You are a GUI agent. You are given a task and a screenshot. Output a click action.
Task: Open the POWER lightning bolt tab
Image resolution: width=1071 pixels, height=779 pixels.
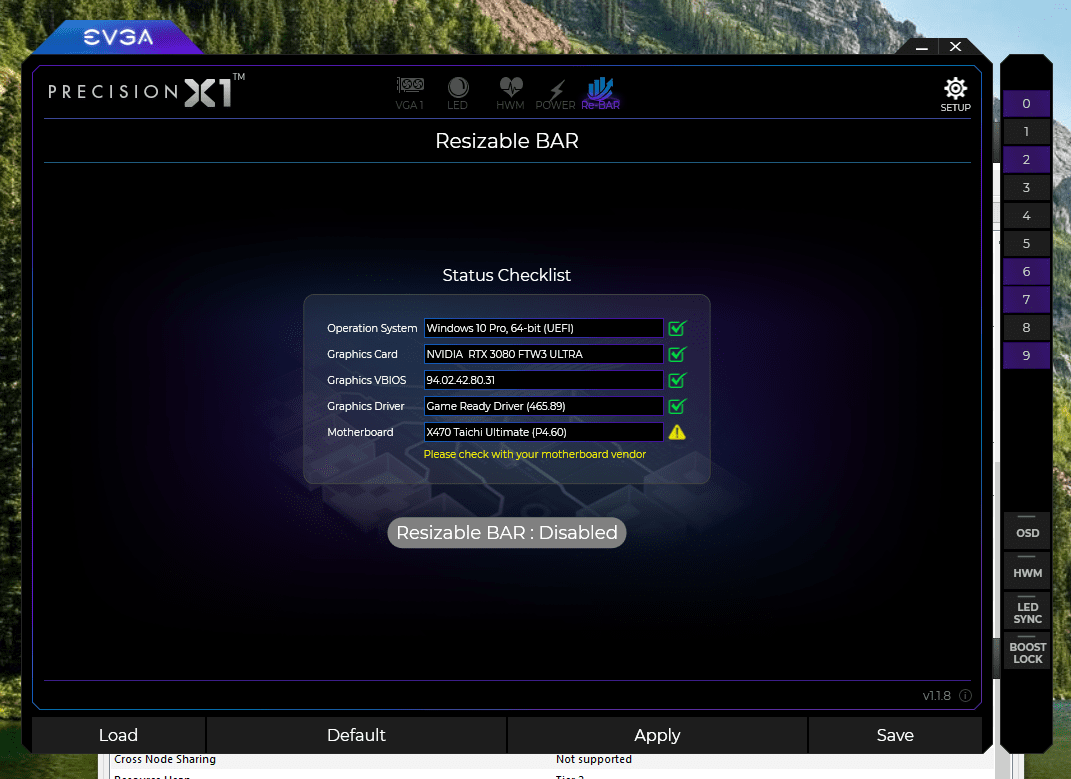(555, 94)
